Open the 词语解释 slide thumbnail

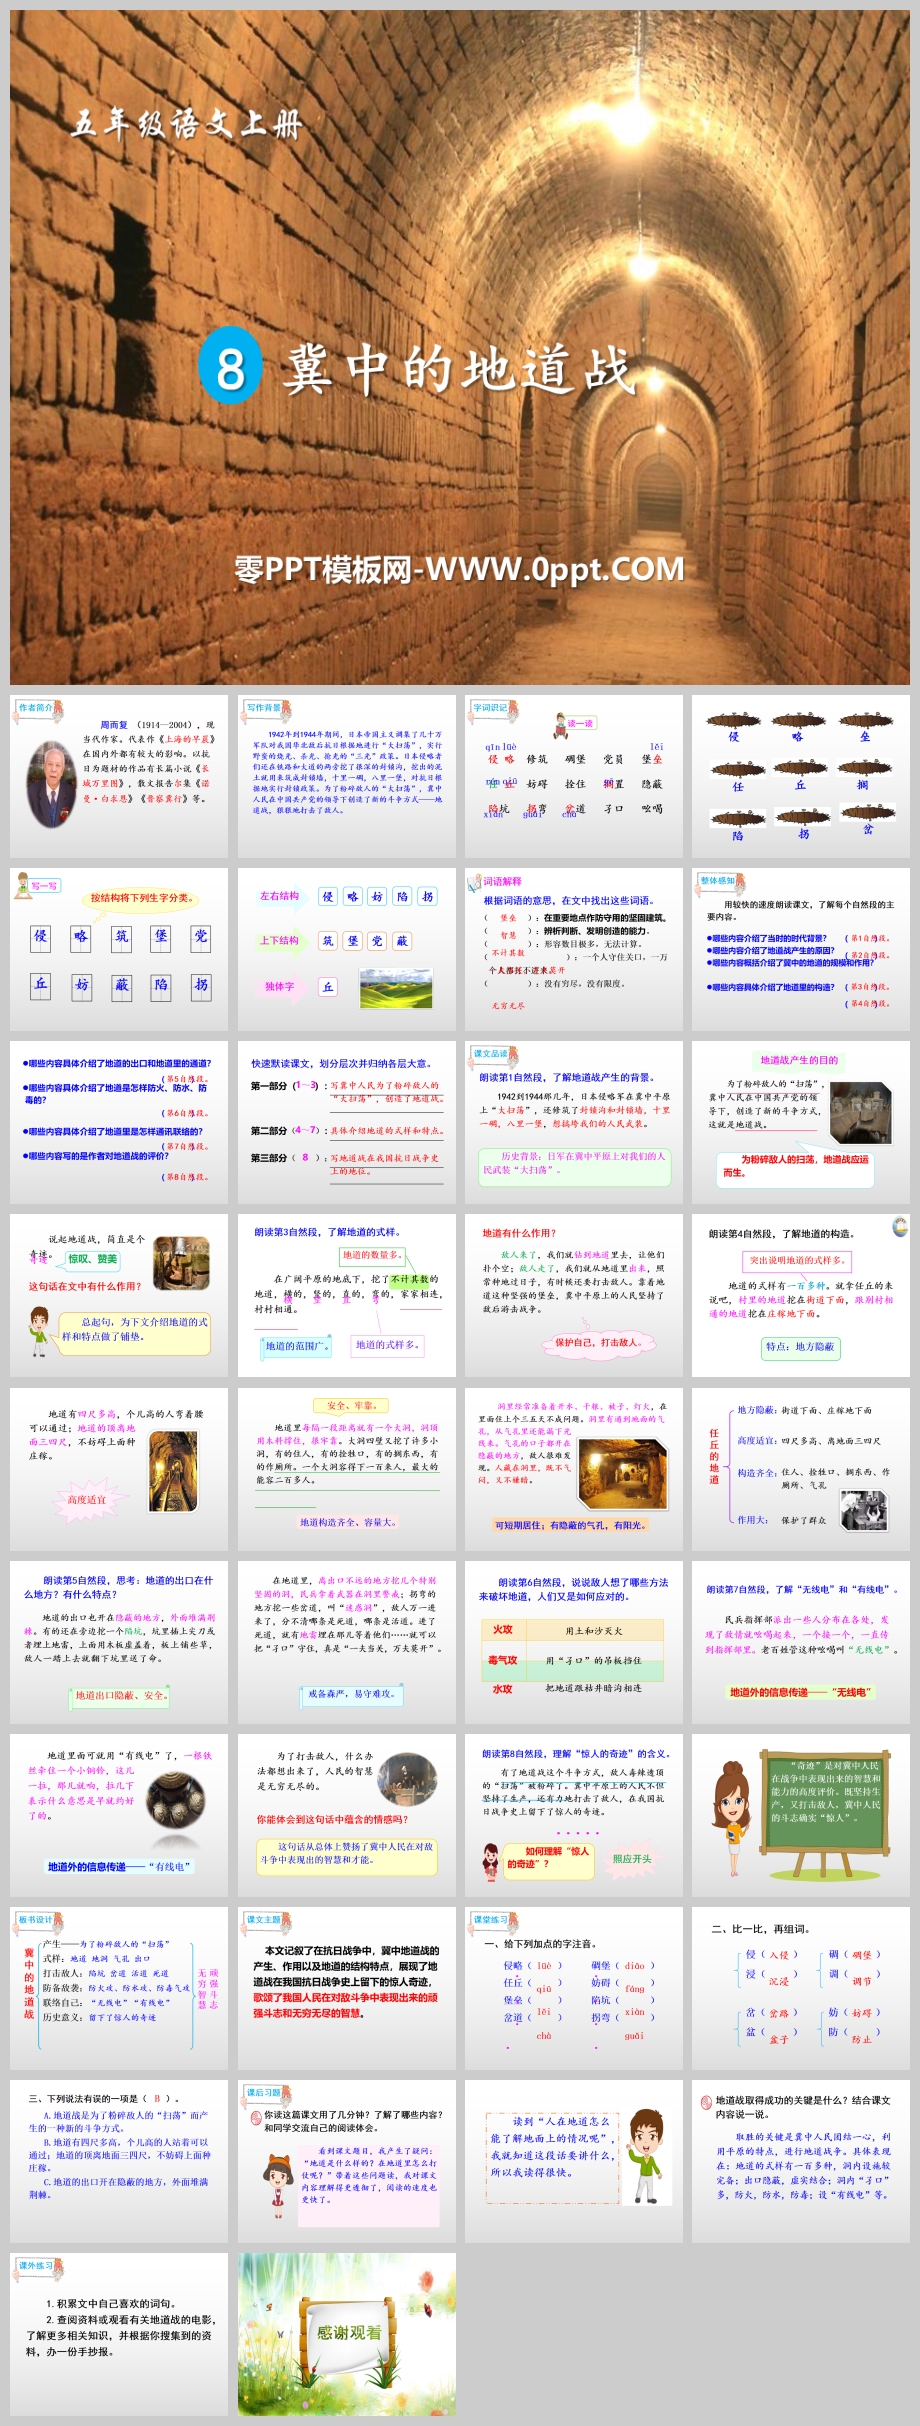[573, 949]
